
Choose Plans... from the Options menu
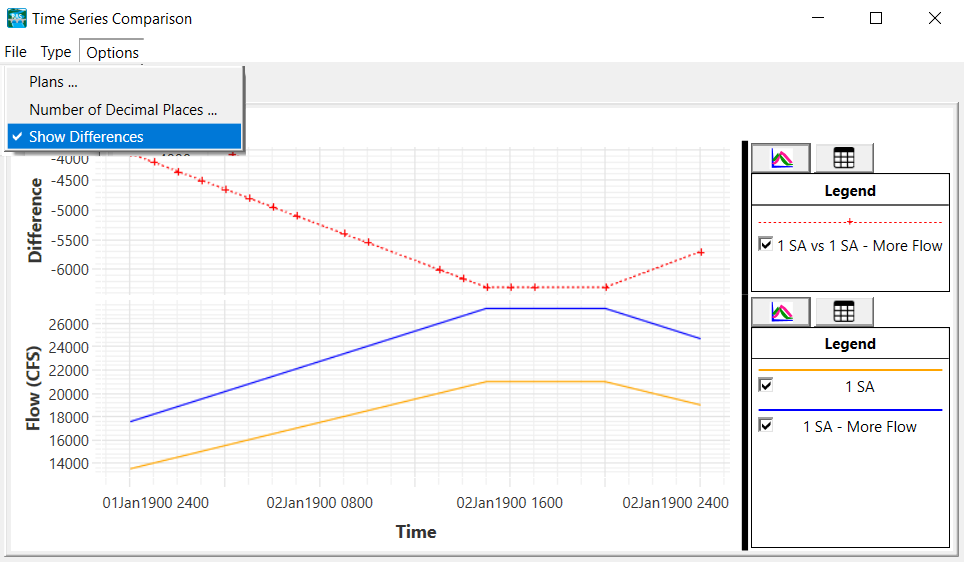(x=54, y=82)
